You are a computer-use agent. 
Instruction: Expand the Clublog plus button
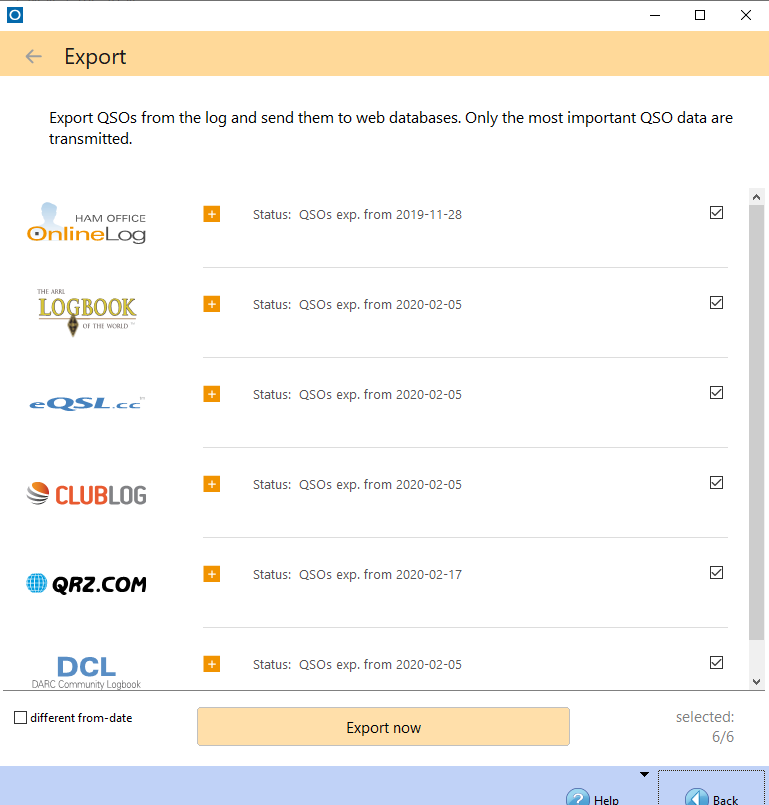(x=212, y=484)
